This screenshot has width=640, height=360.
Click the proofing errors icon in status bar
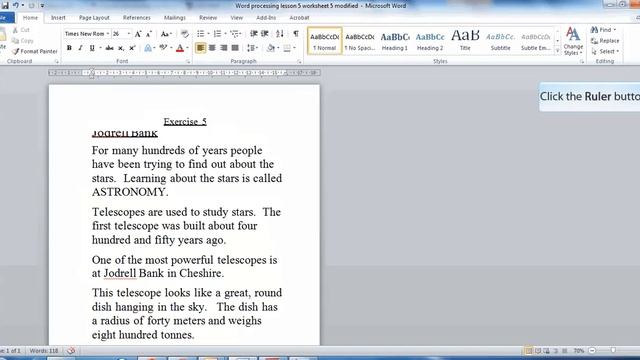pyautogui.click(x=71, y=351)
